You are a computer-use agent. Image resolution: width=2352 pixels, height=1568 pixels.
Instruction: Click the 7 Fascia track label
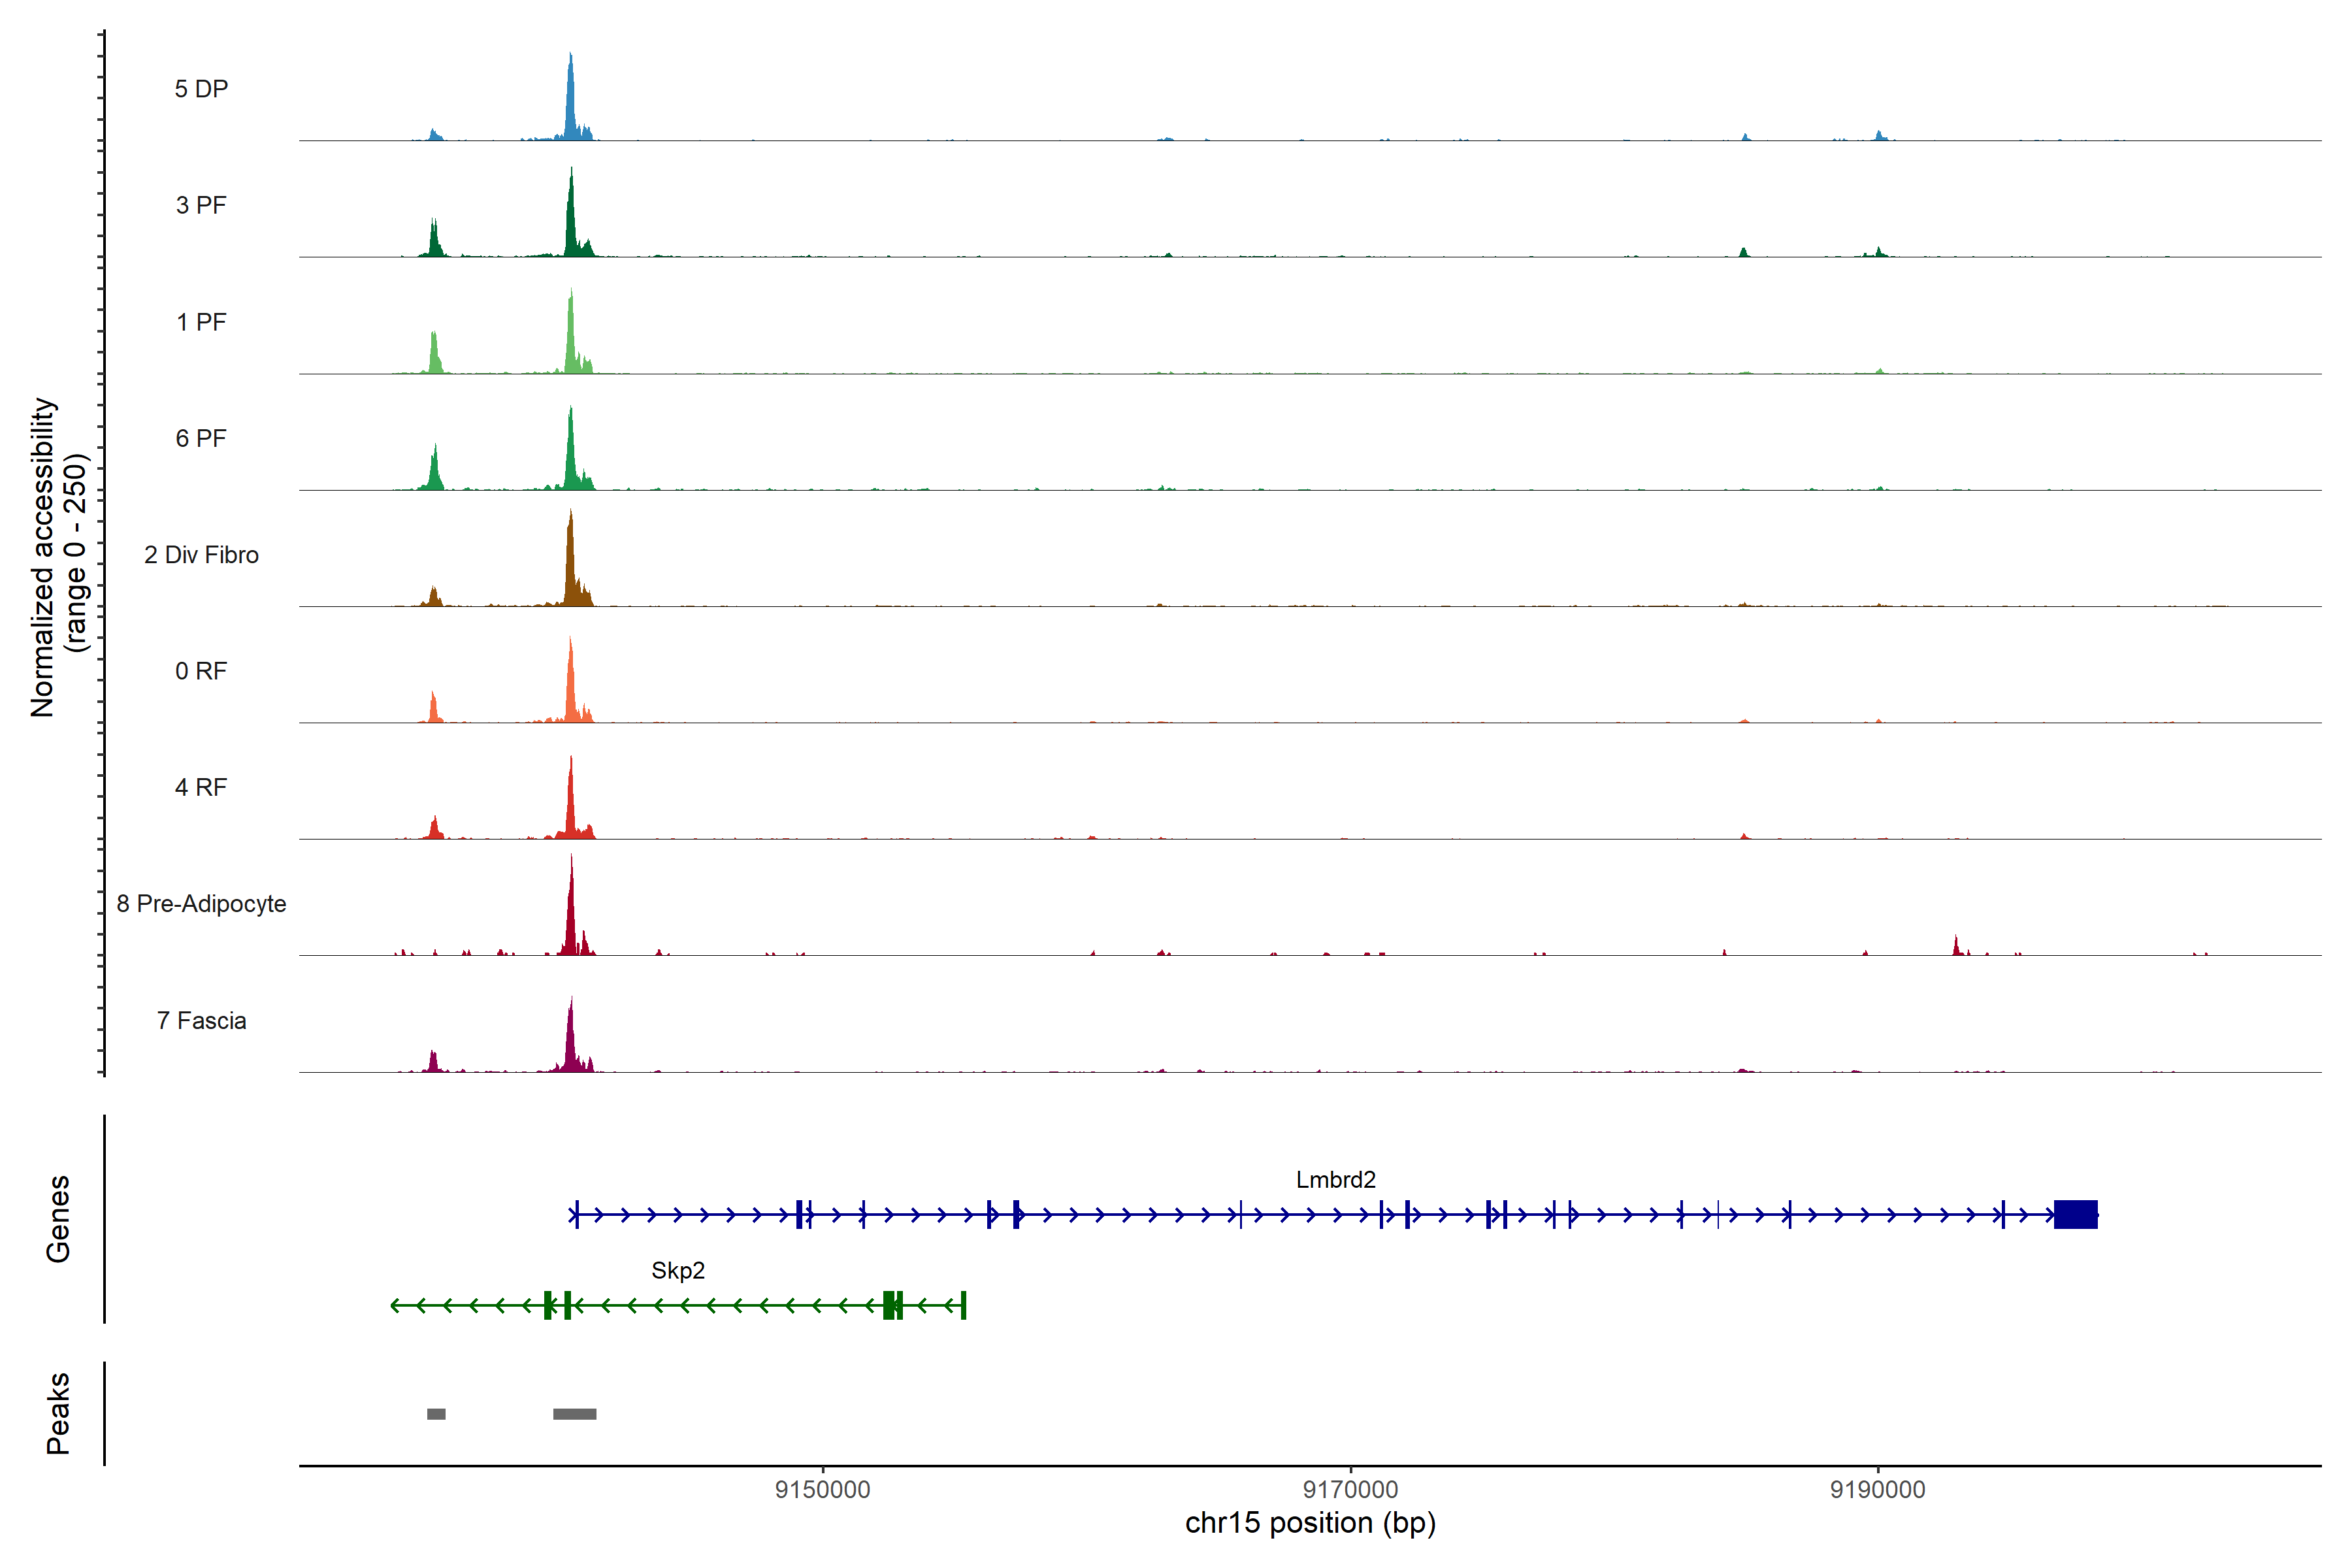pyautogui.click(x=201, y=1020)
